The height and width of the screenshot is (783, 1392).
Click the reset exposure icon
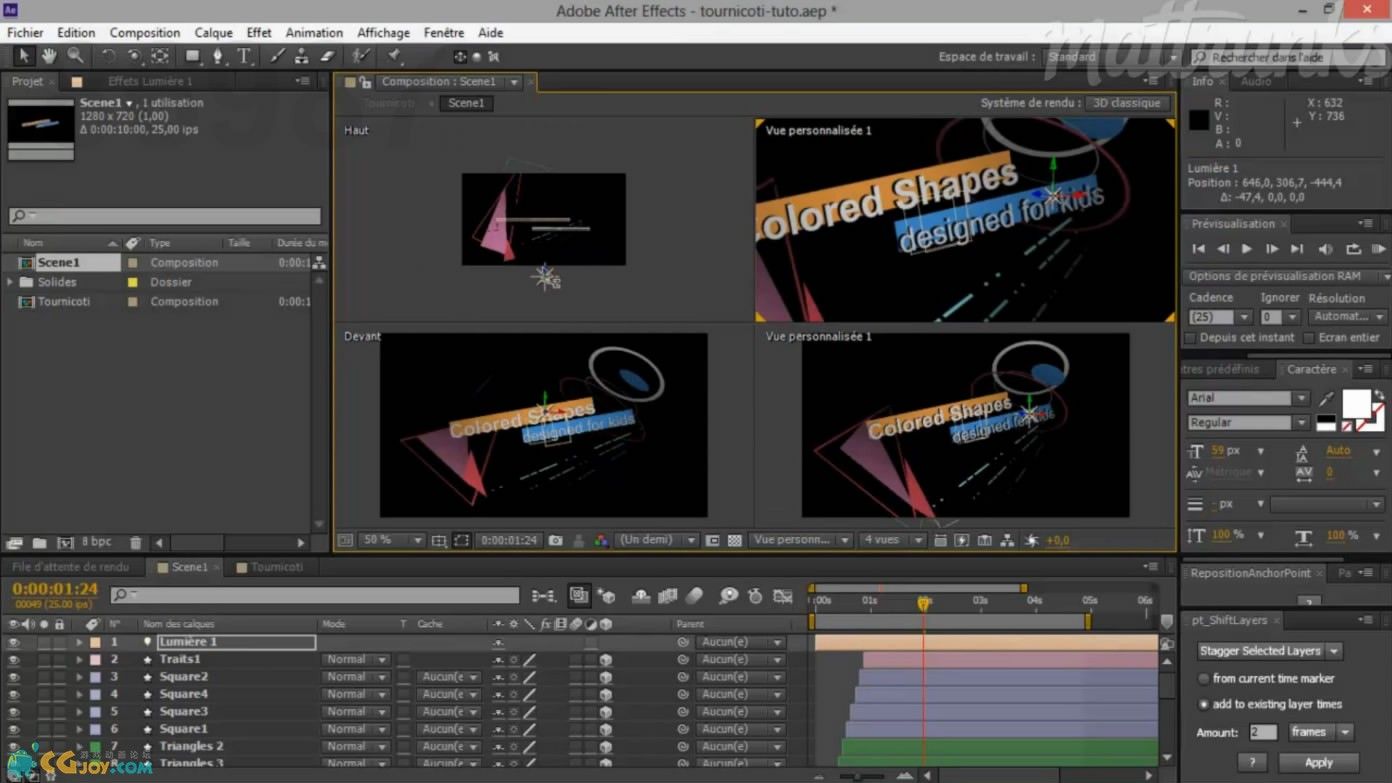[x=1032, y=540]
